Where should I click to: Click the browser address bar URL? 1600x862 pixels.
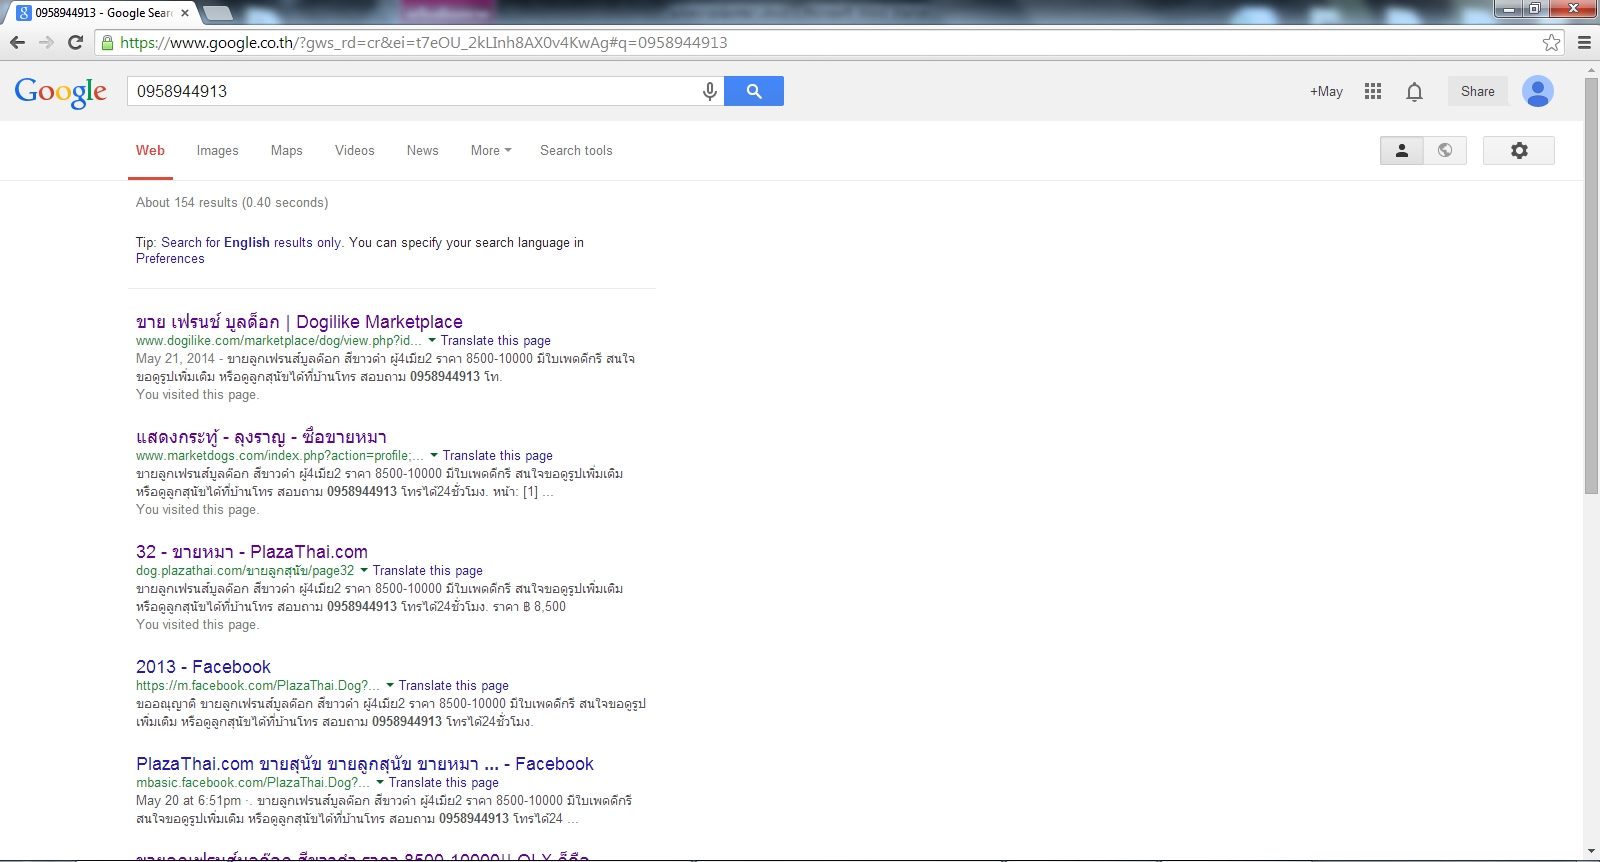[x=424, y=42]
